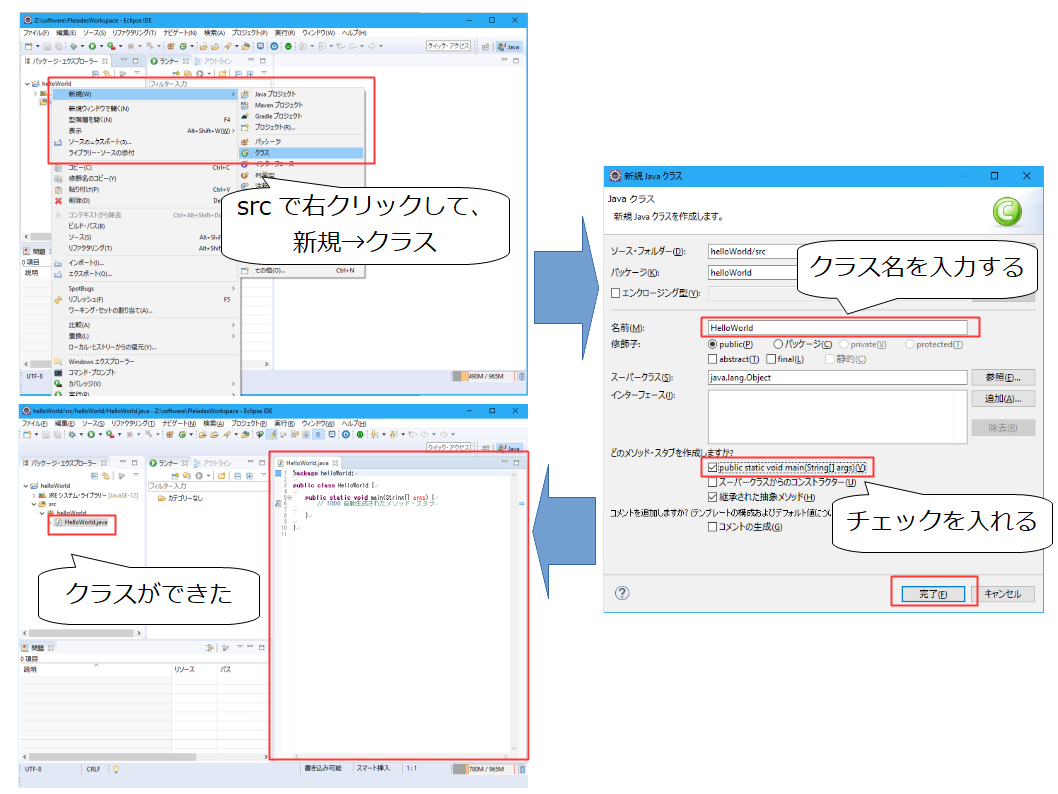Image resolution: width=1058 pixels, height=794 pixels.
Task: Choose リフレッシュ(F) in the context menu
Action: point(146,300)
